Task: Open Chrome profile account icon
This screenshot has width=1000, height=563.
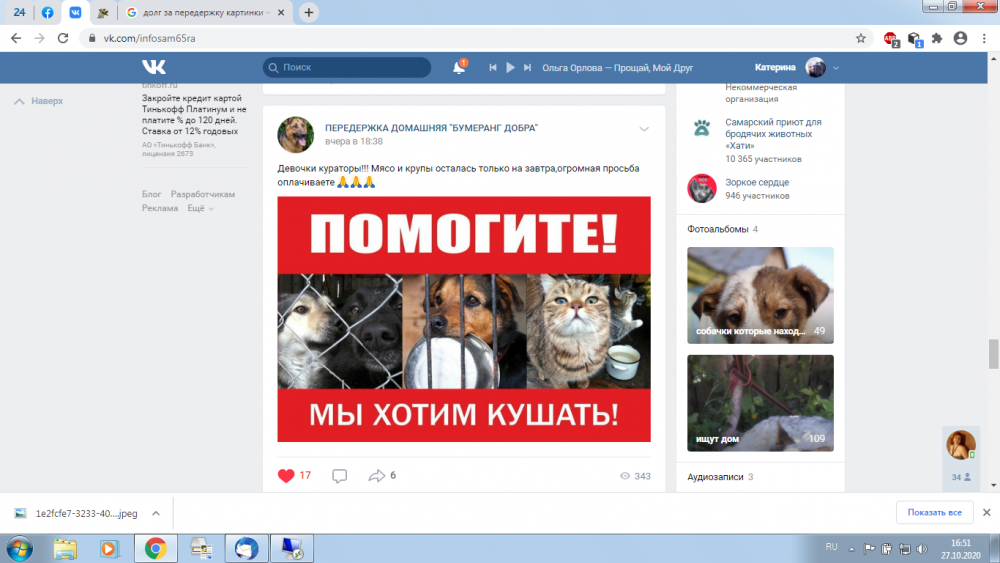Action: click(960, 38)
